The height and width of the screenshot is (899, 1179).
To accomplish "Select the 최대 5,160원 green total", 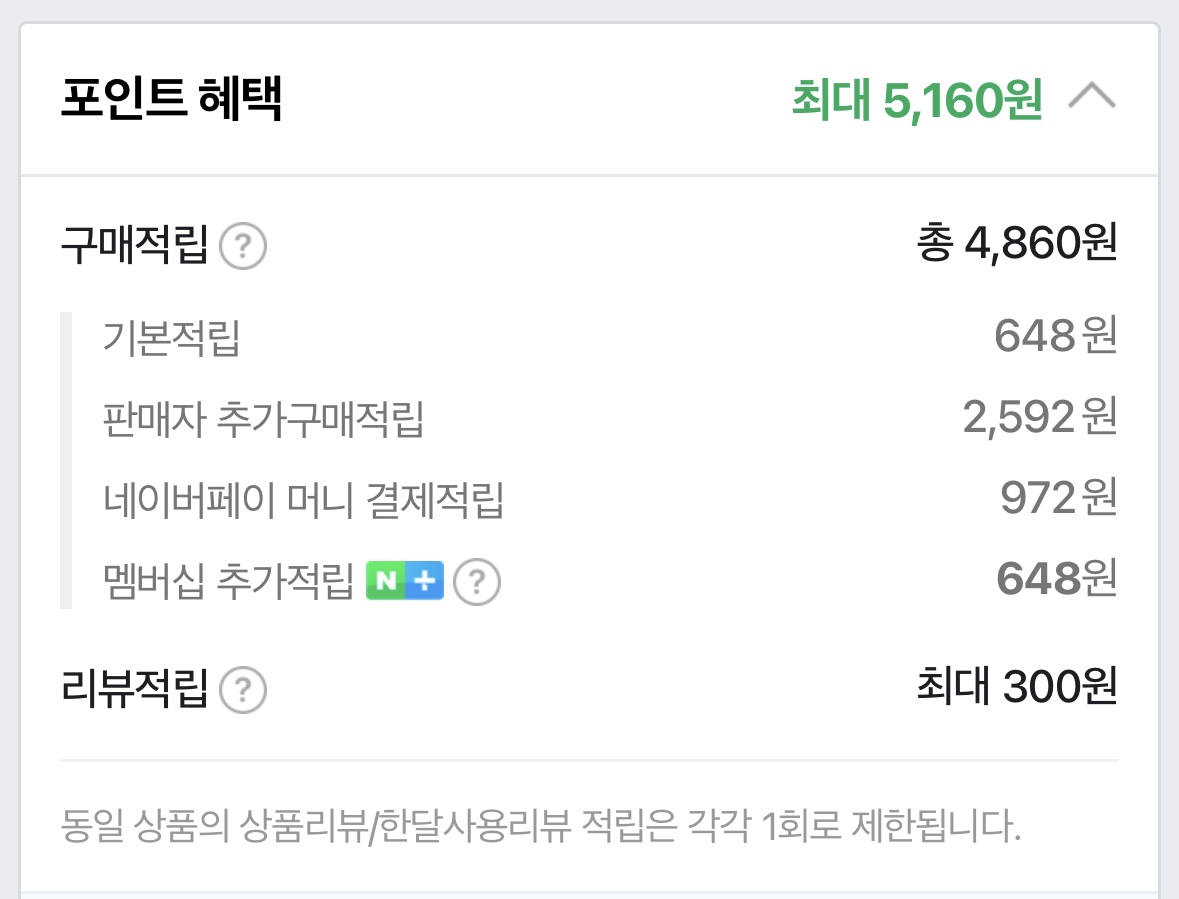I will (917, 99).
